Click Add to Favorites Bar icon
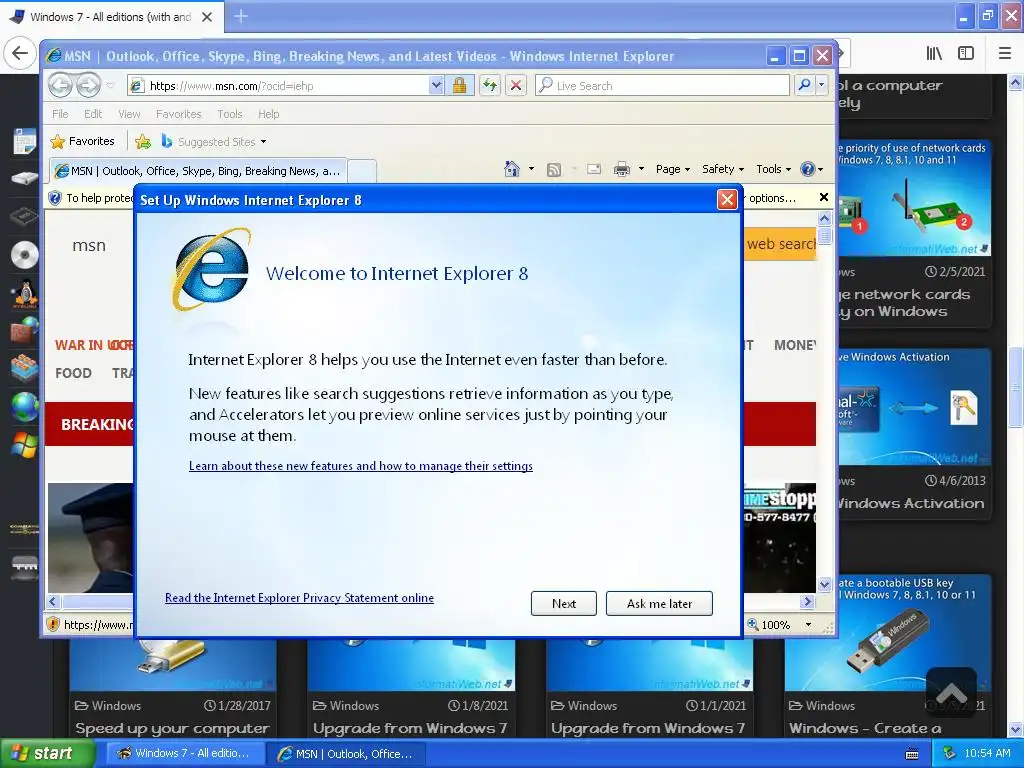The image size is (1024, 768). point(143,141)
